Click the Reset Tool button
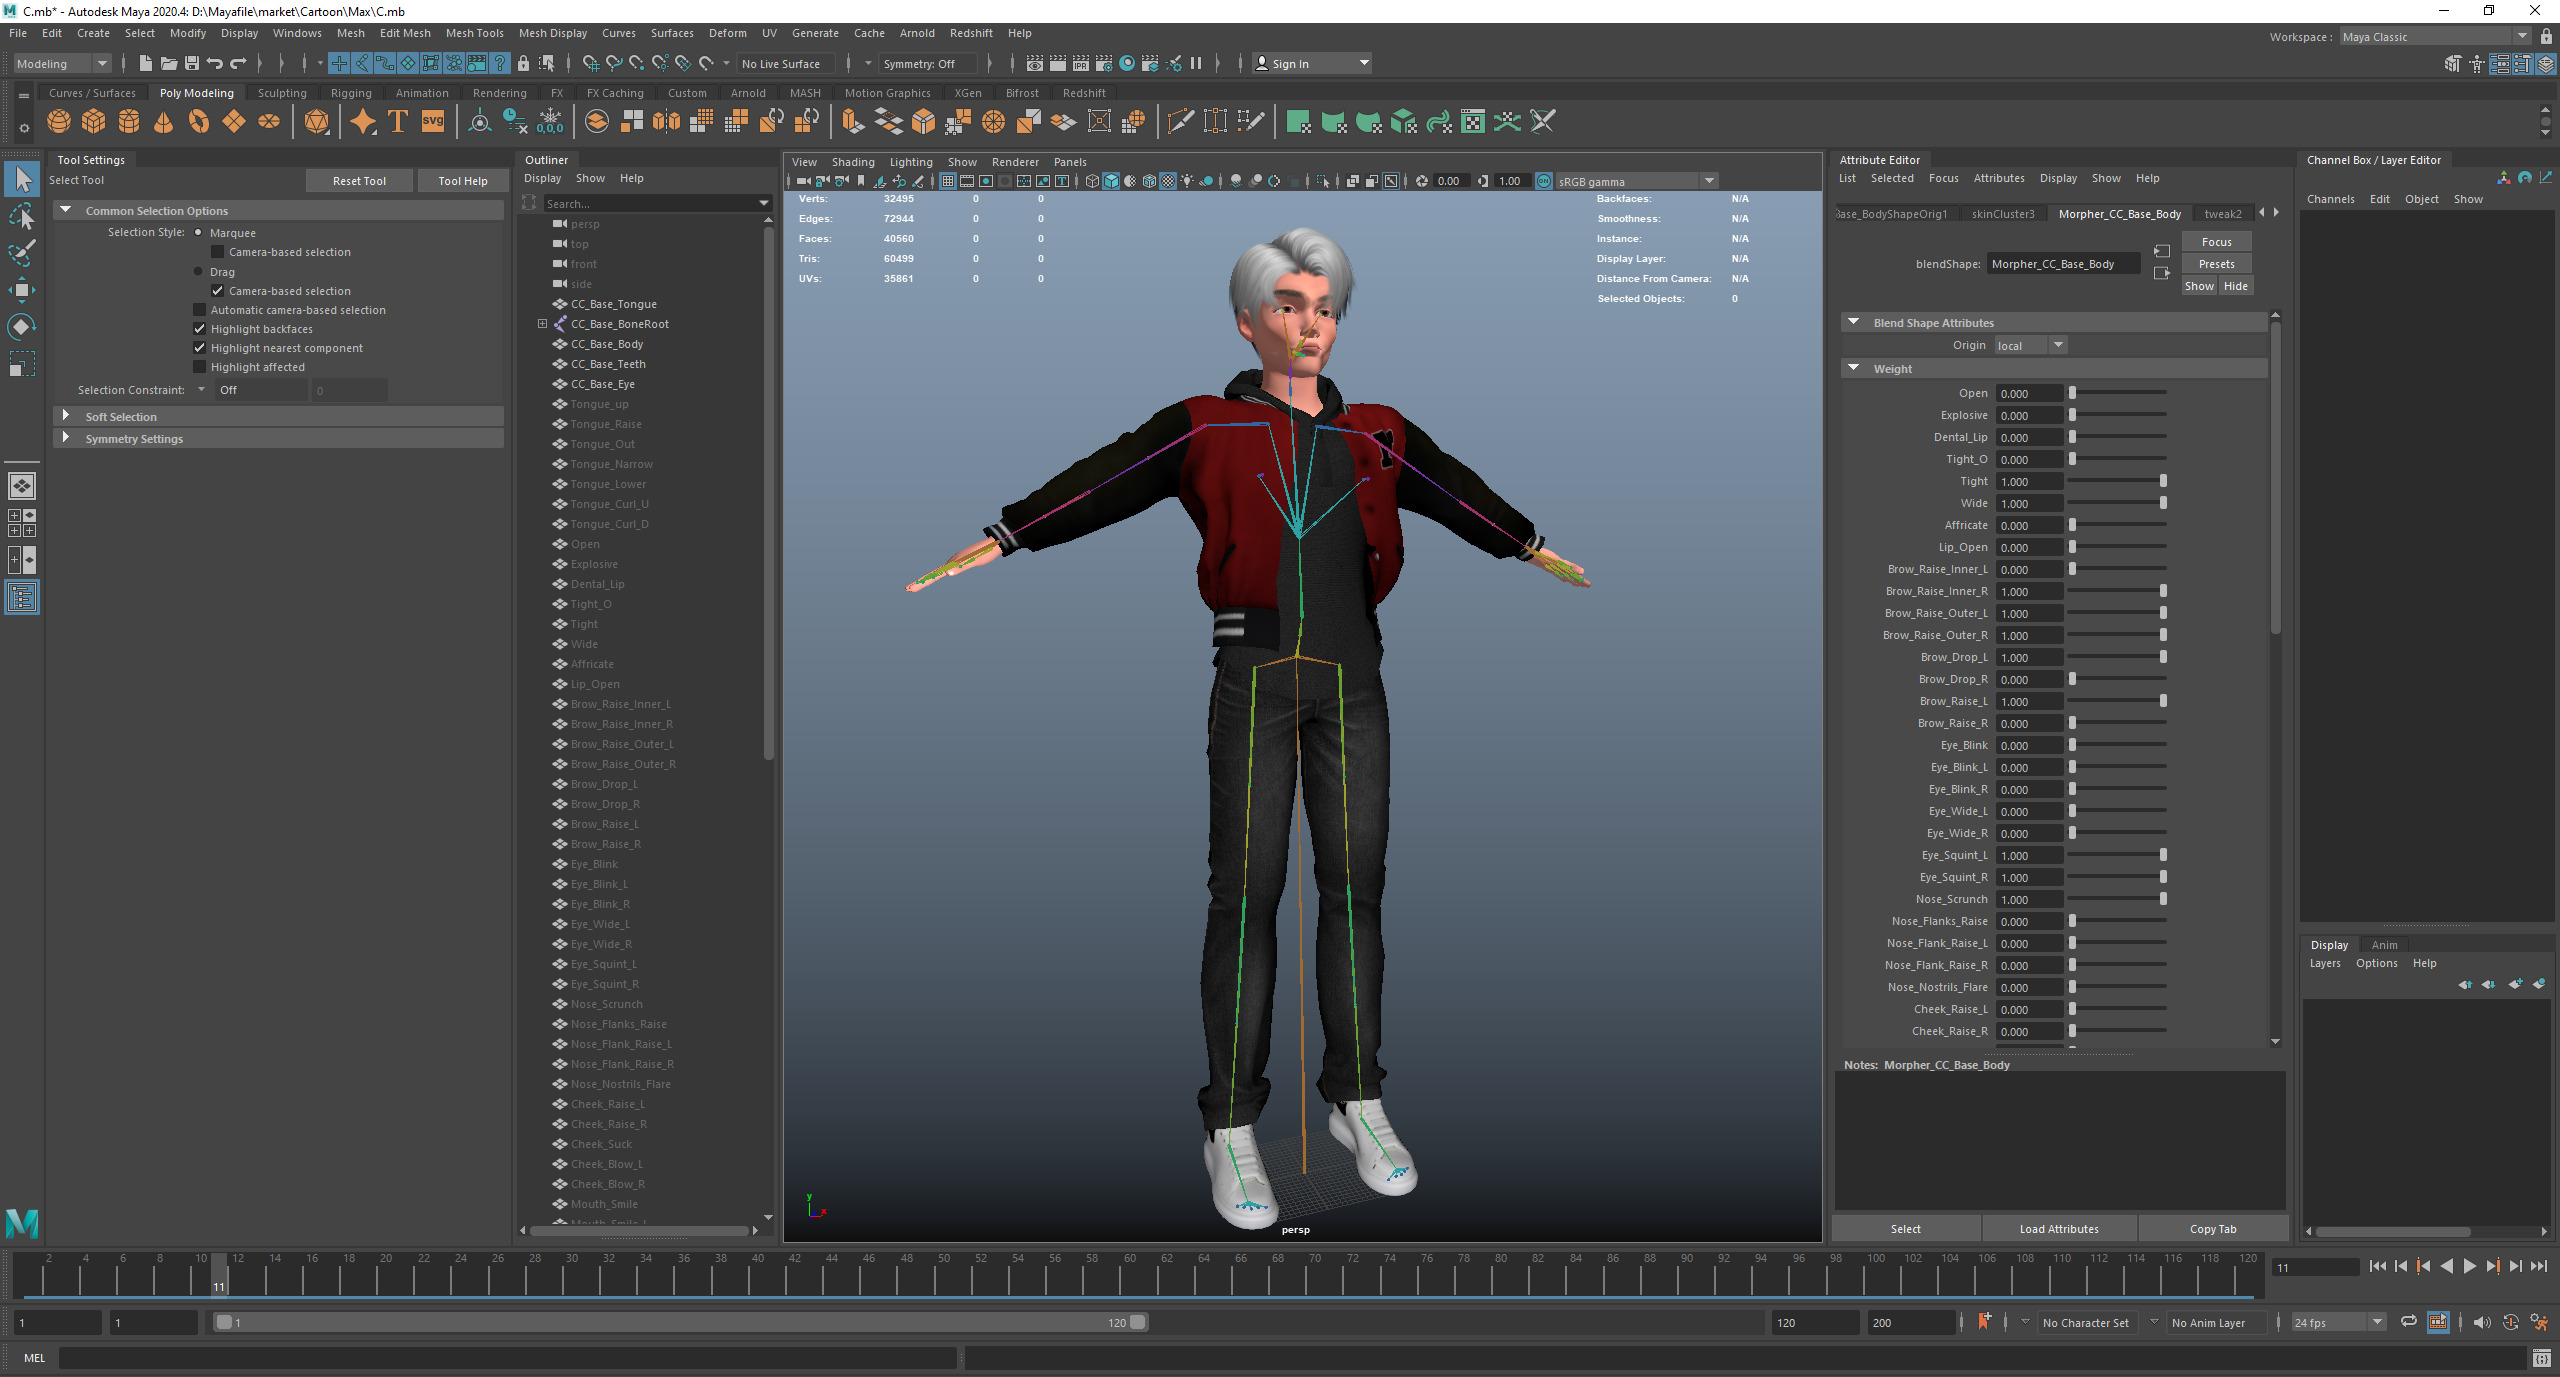Viewport: 2560px width, 1377px height. pyautogui.click(x=359, y=181)
